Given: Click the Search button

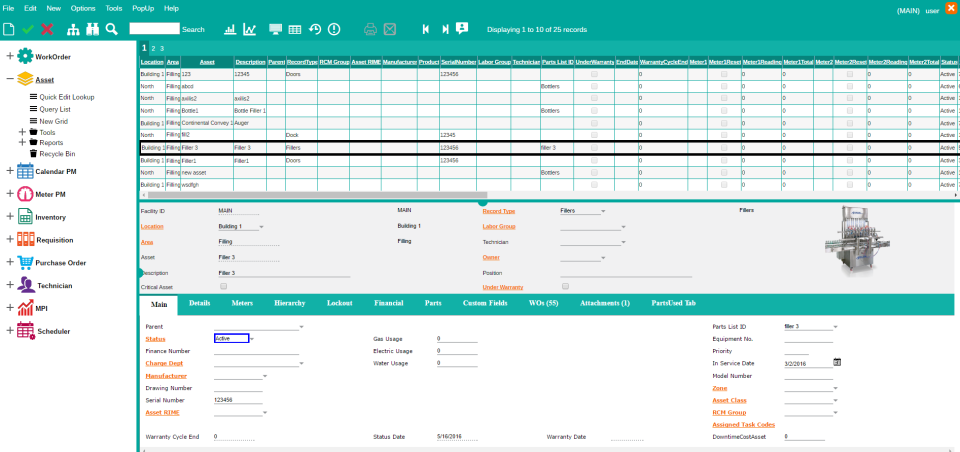Looking at the screenshot, I should pyautogui.click(x=193, y=29).
